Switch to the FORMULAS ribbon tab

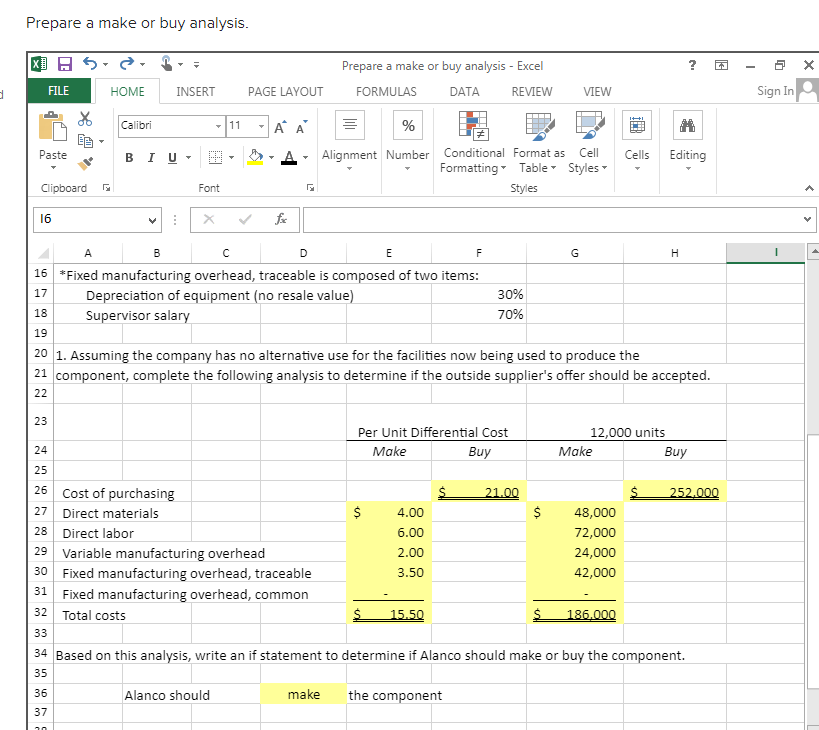point(386,91)
